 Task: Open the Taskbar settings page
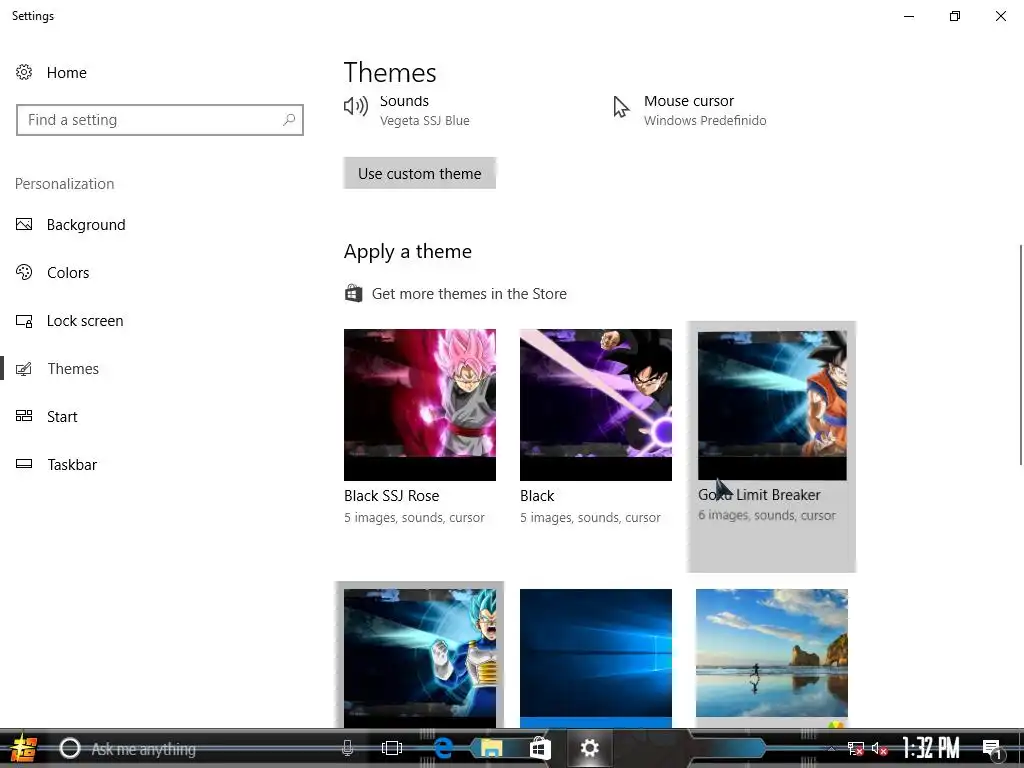[x=72, y=464]
